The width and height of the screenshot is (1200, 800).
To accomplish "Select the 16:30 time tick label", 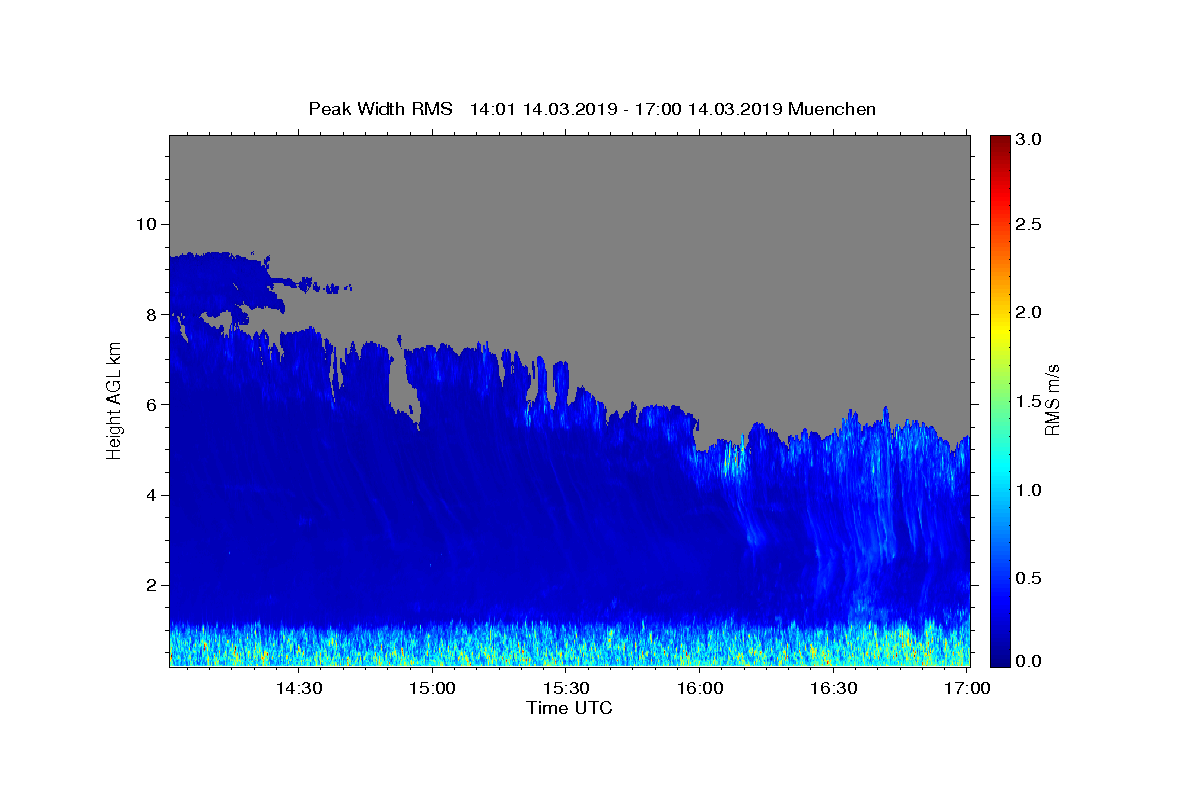I will click(x=834, y=688).
